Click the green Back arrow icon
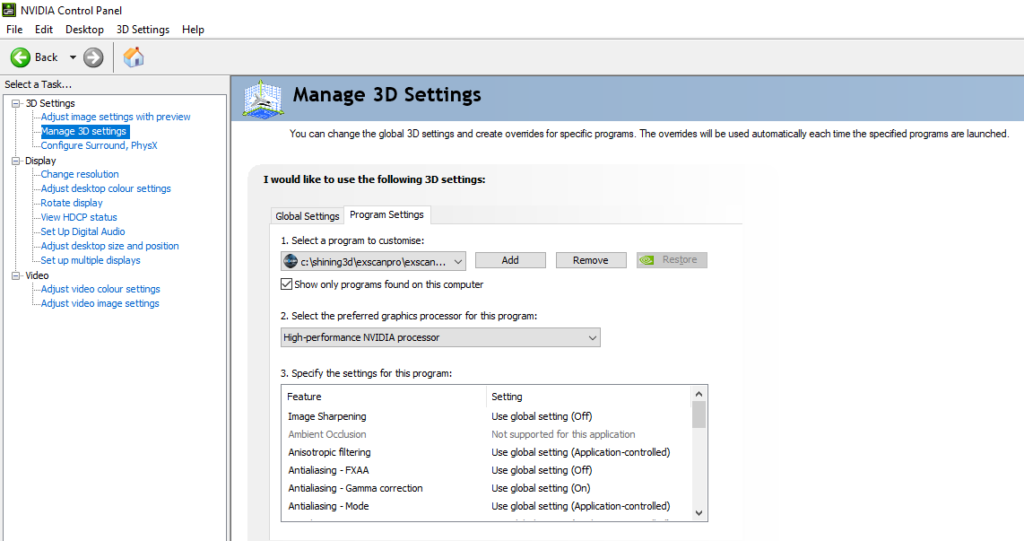This screenshot has height=541, width=1024. click(x=20, y=57)
